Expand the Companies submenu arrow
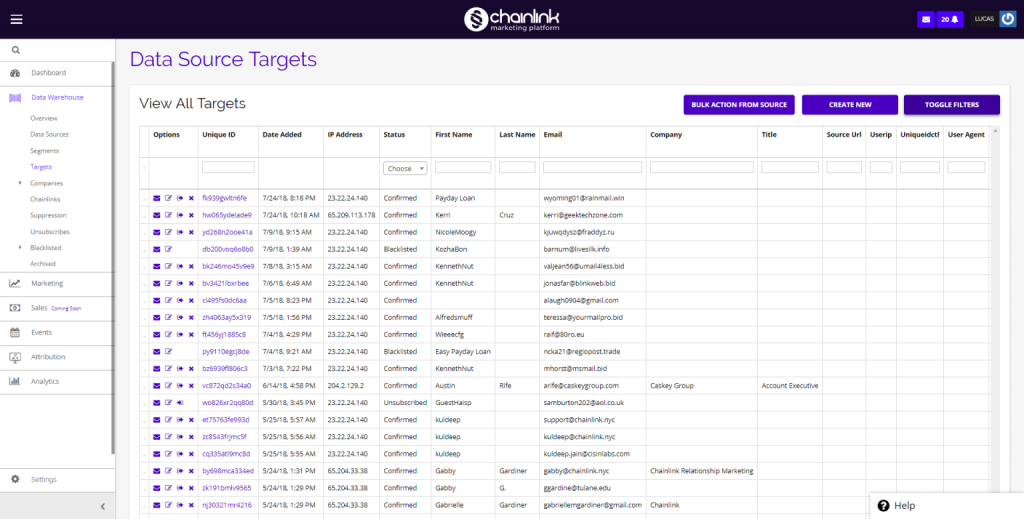 [20, 183]
